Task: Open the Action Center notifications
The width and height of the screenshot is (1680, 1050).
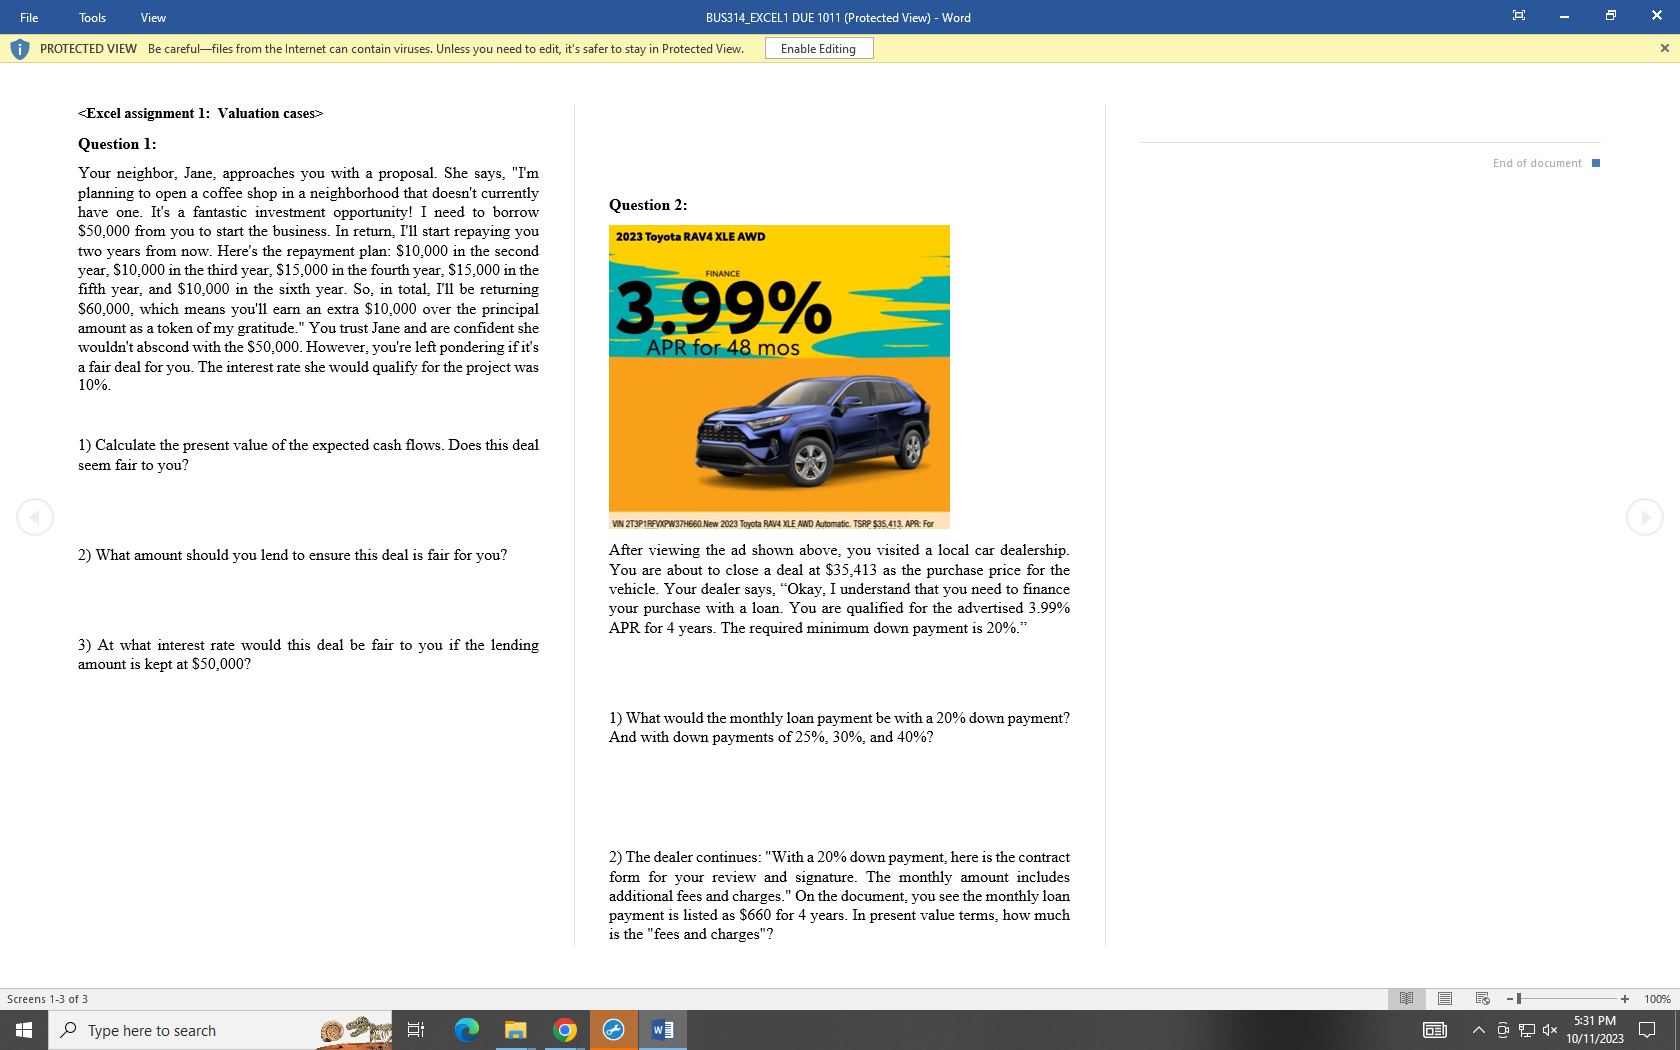Action: [x=1647, y=1030]
